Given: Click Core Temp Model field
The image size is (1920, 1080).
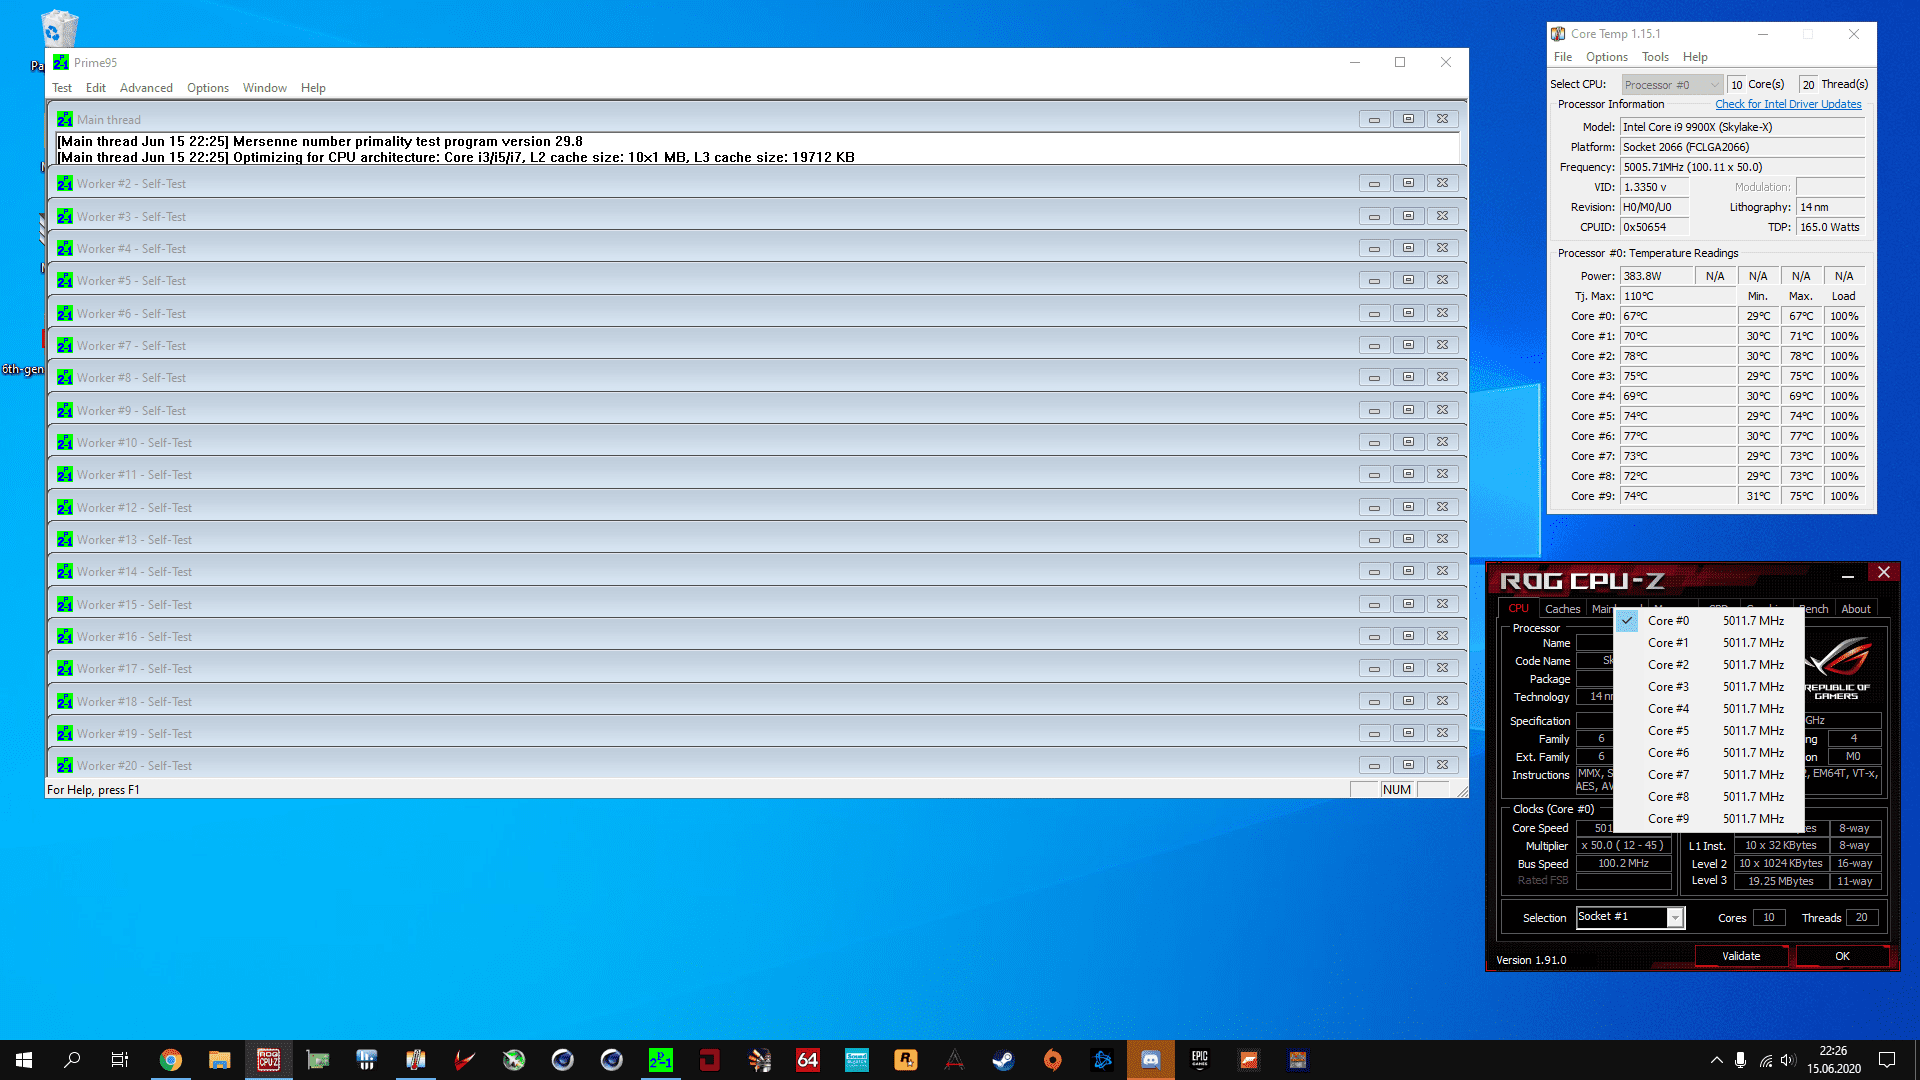Looking at the screenshot, I should point(1743,127).
